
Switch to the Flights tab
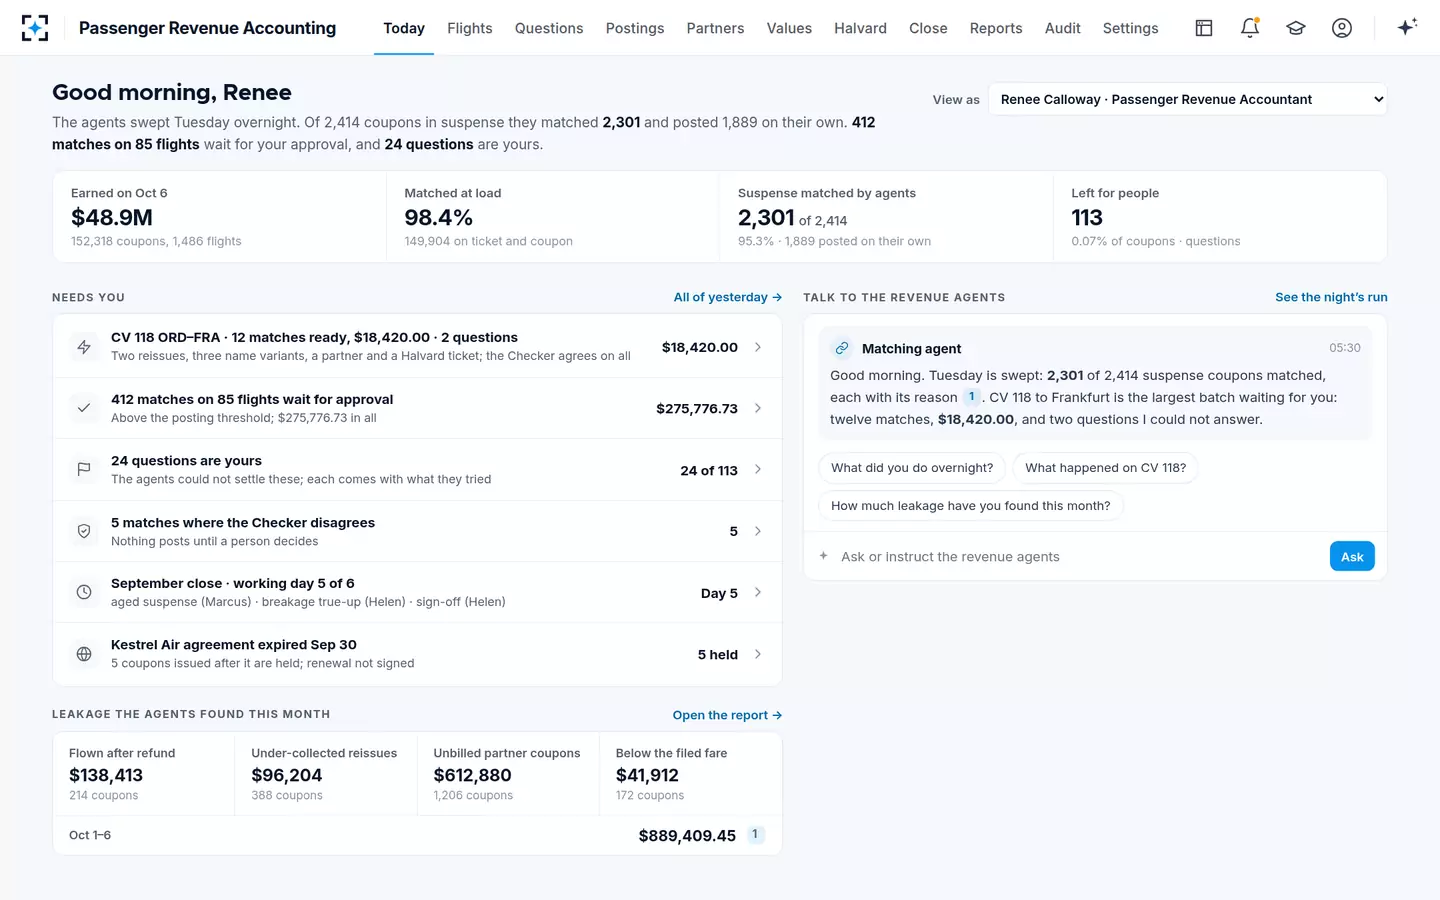click(x=470, y=28)
